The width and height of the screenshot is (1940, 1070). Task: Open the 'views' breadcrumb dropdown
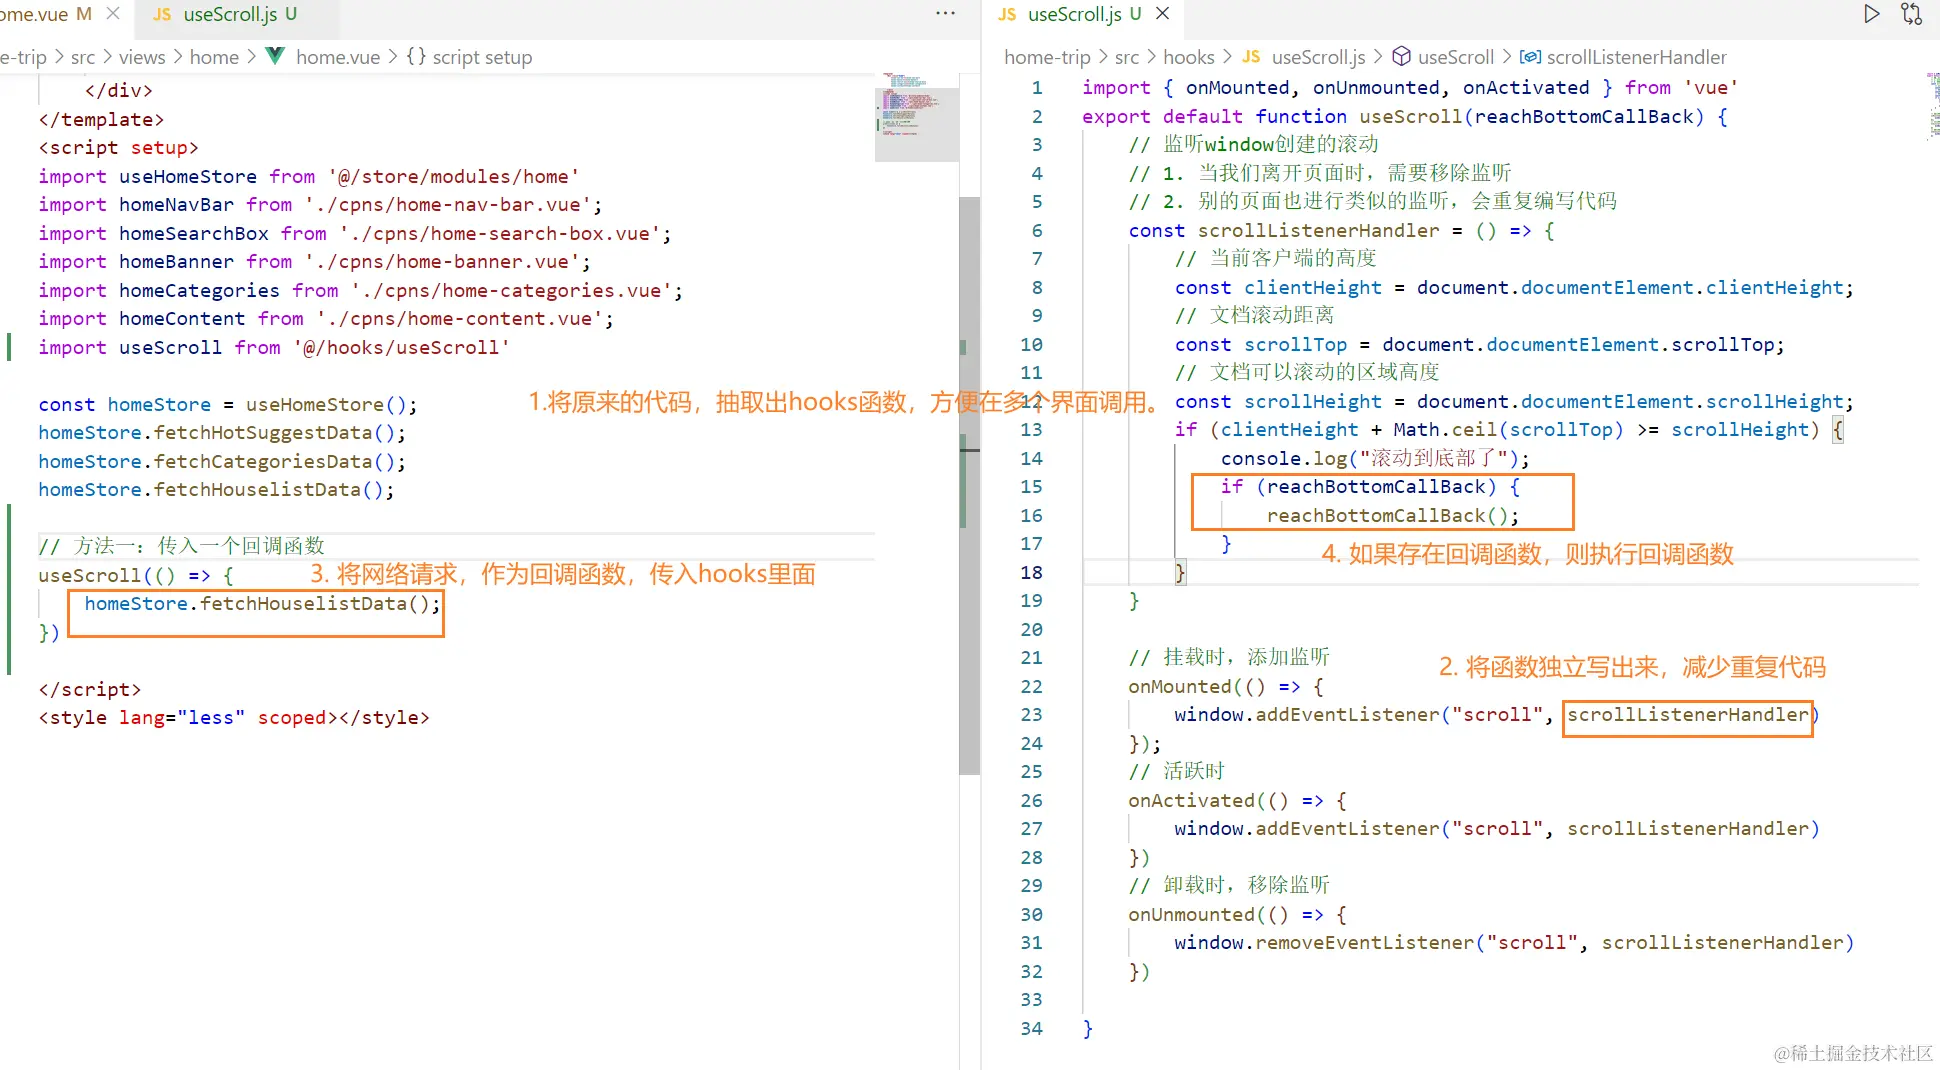click(x=142, y=57)
